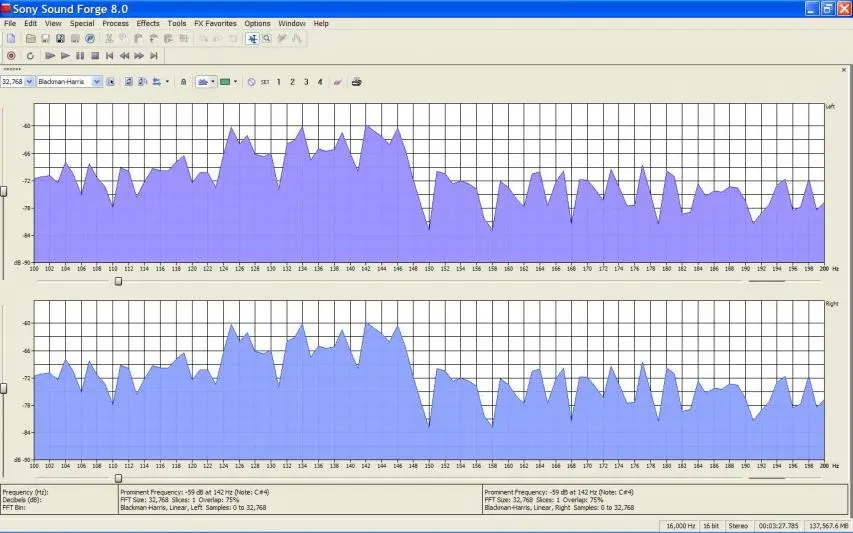The width and height of the screenshot is (853, 533).
Task: Click the 137,567.6 MB free space field
Action: pyautogui.click(x=827, y=526)
